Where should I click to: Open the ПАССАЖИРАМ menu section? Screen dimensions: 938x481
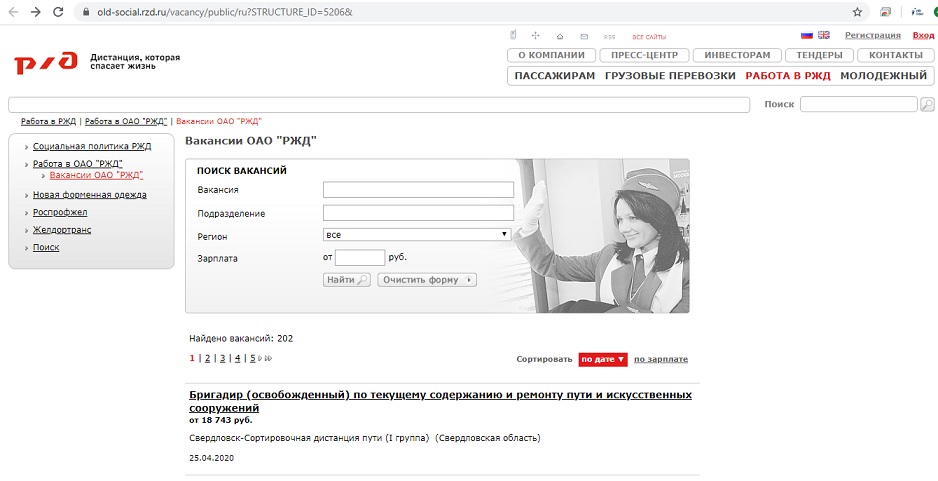[555, 76]
